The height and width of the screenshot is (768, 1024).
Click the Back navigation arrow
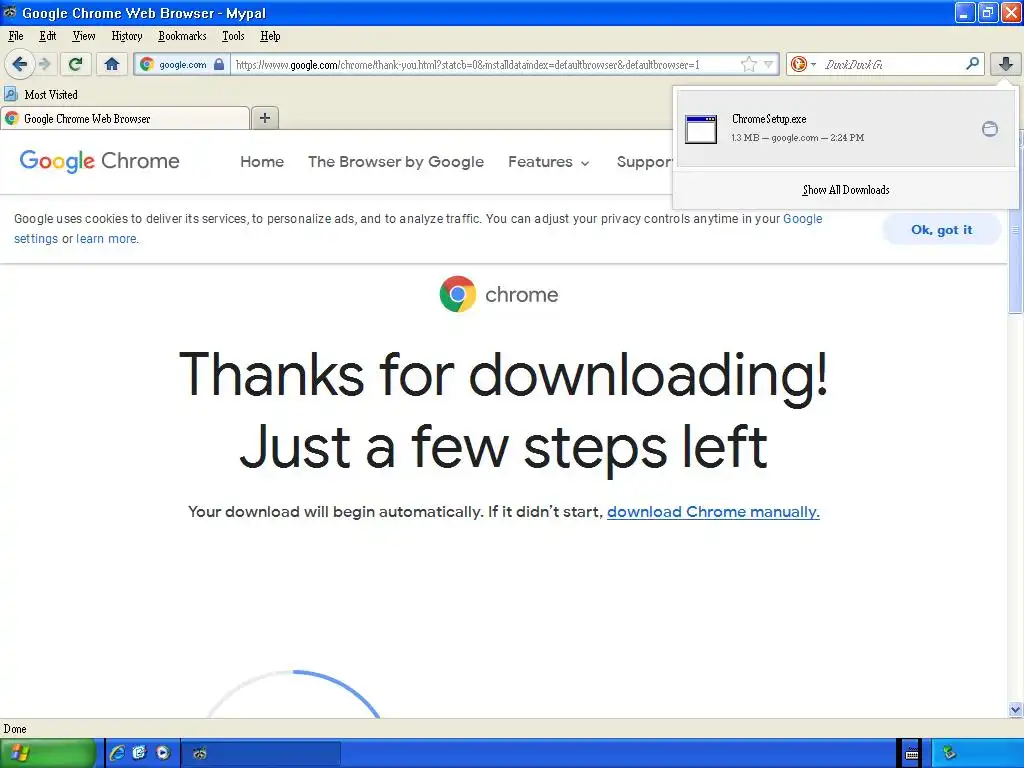[x=20, y=64]
